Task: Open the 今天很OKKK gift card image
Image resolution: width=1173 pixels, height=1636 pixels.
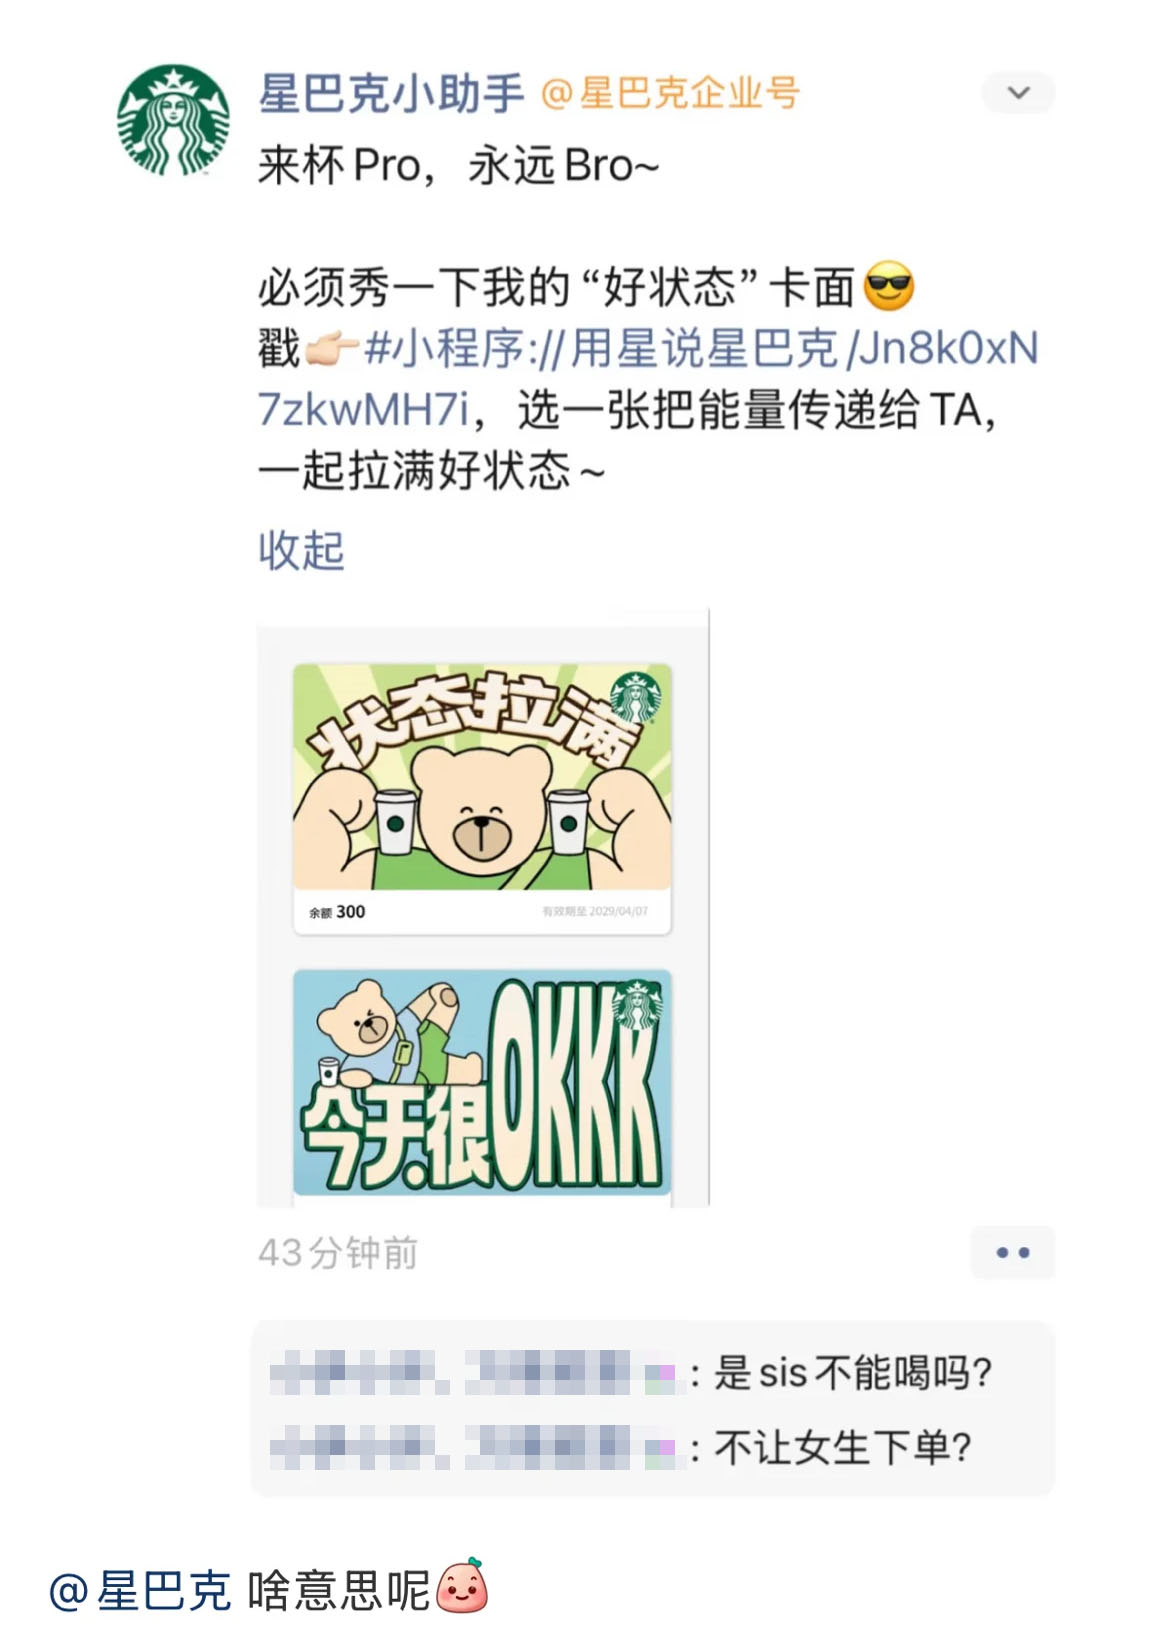Action: tap(482, 1082)
